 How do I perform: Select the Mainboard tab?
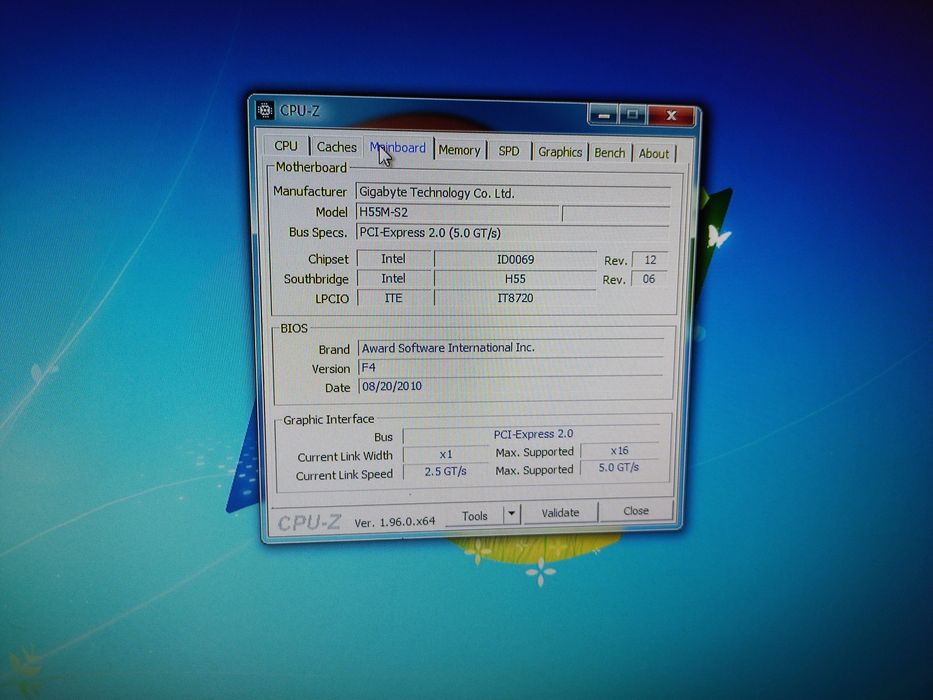tap(397, 147)
